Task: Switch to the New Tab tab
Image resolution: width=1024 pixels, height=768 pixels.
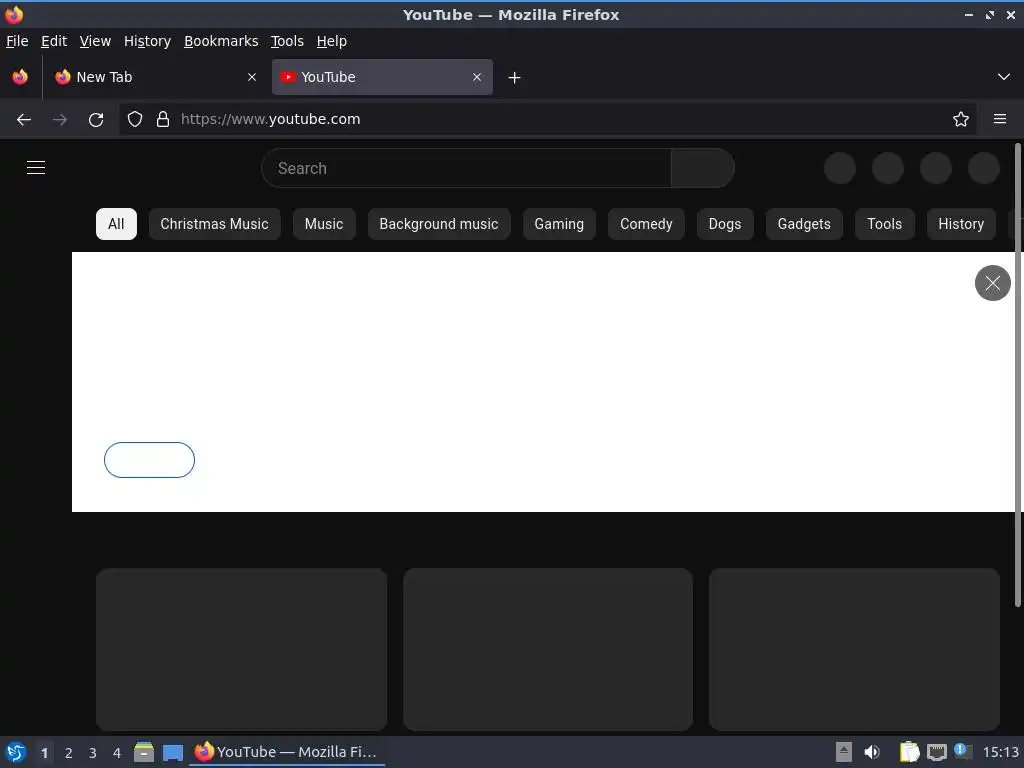Action: pos(156,77)
